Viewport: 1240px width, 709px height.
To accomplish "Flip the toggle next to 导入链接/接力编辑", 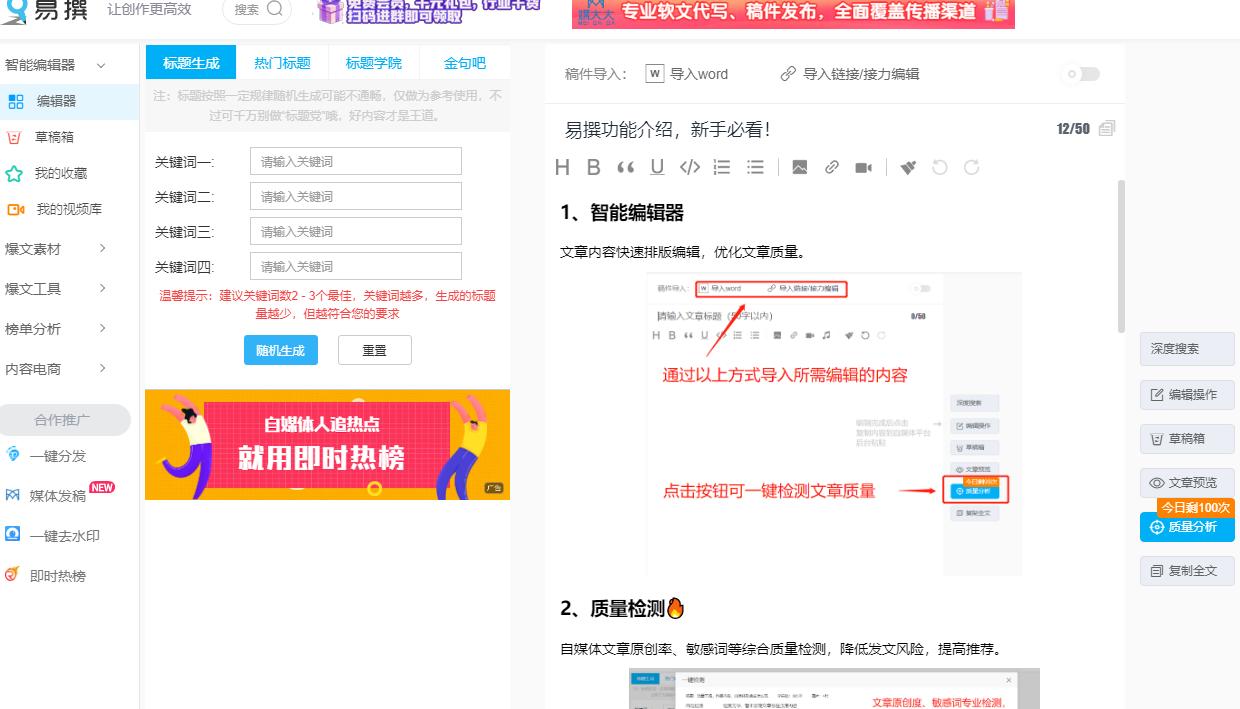I will click(1080, 73).
